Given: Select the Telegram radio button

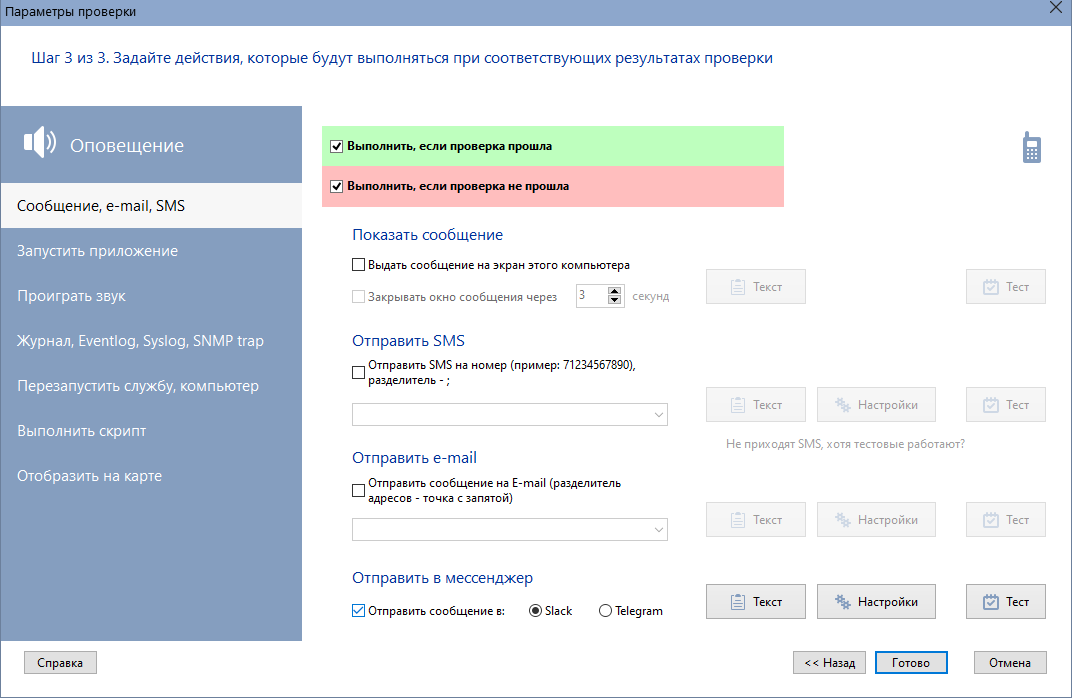Looking at the screenshot, I should [605, 611].
